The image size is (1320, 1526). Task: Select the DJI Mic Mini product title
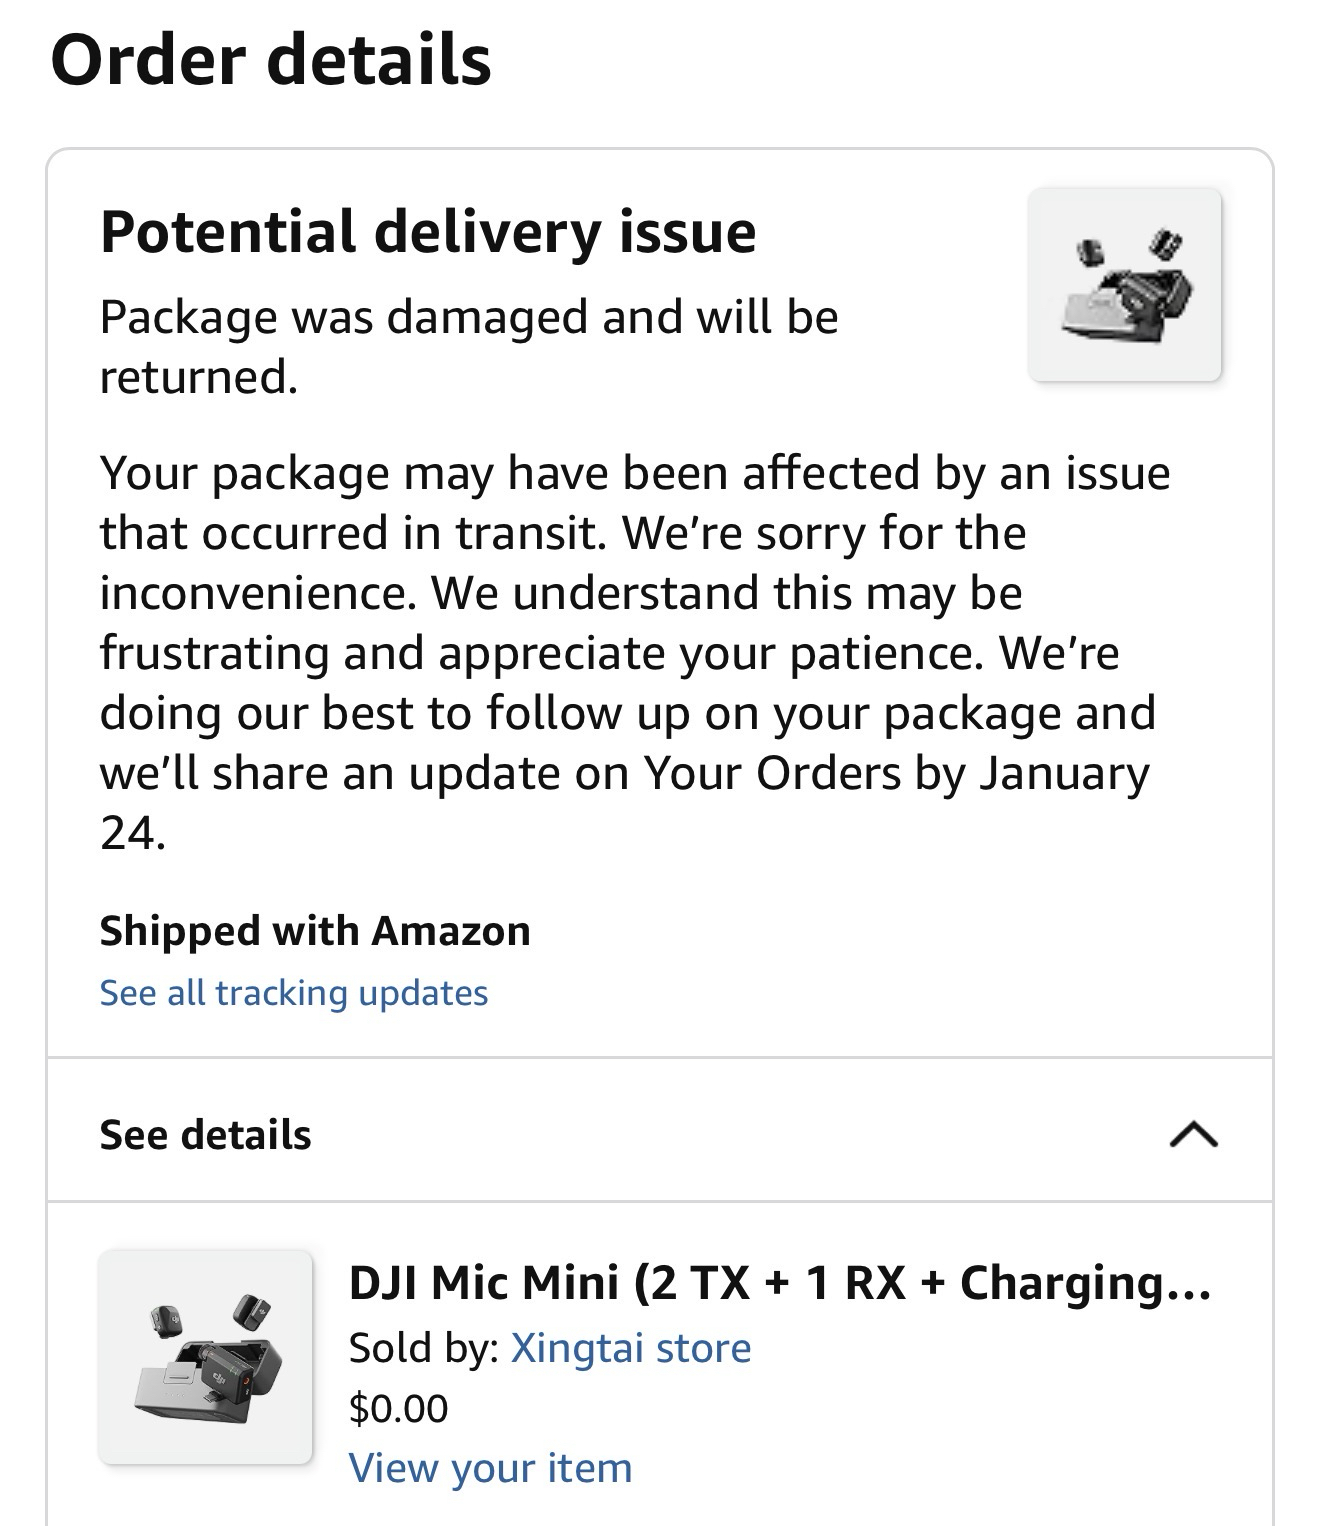tap(779, 1283)
